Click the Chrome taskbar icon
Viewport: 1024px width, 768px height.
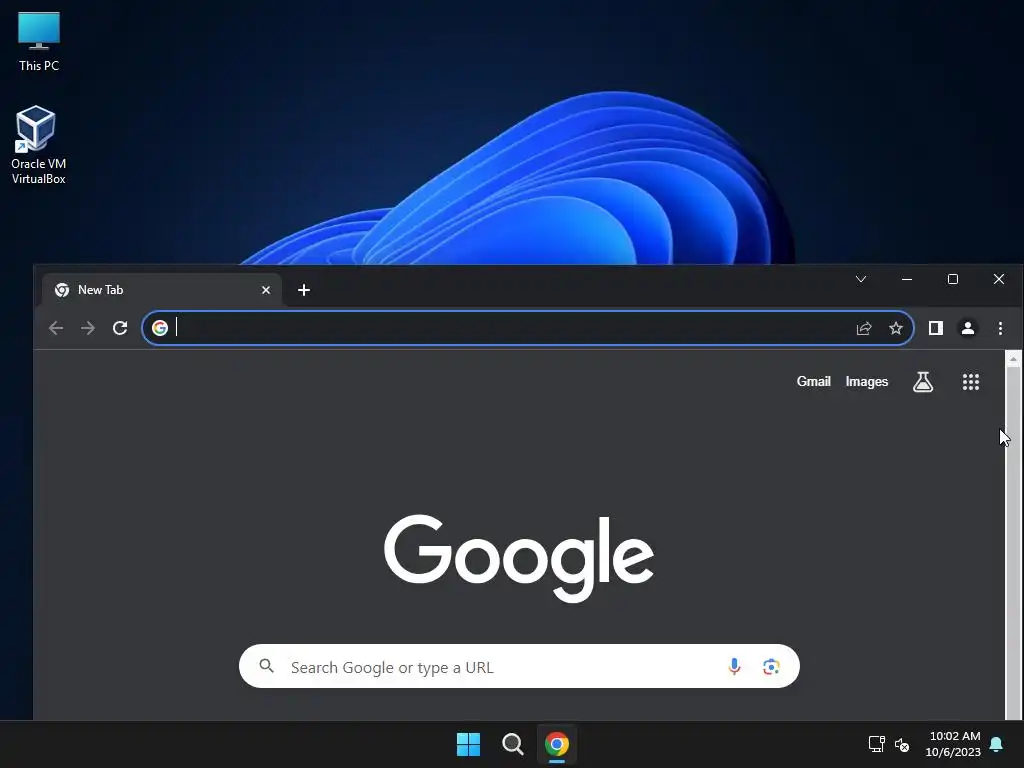click(x=556, y=744)
